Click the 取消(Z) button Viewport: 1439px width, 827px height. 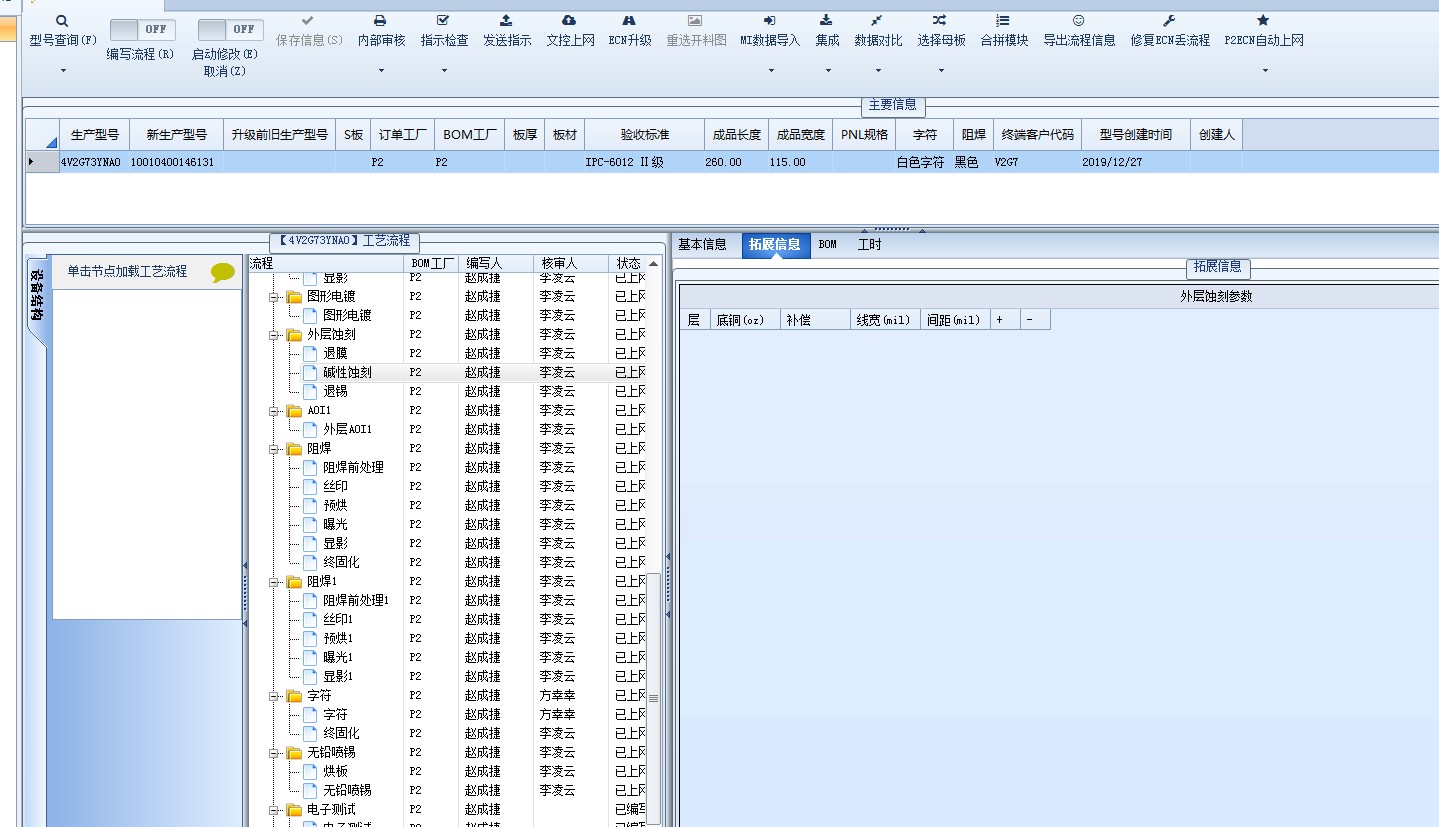pos(224,71)
